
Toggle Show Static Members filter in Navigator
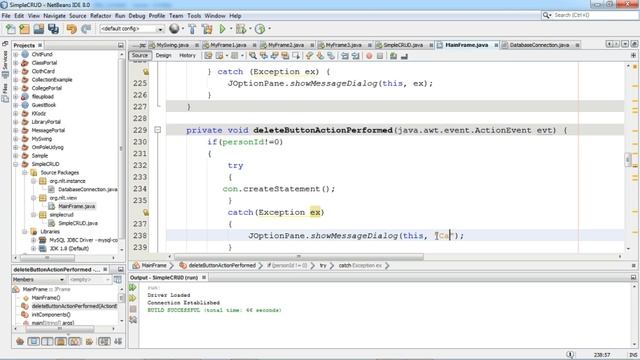[47, 341]
